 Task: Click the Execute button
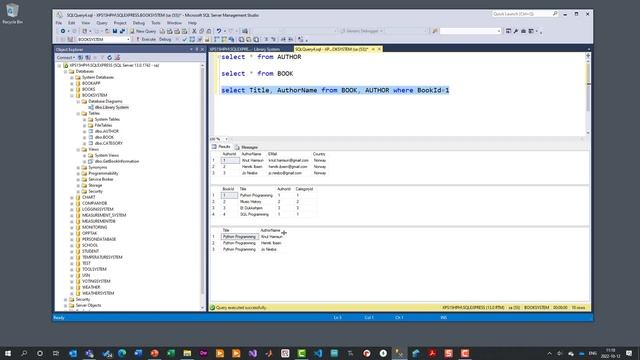146,40
